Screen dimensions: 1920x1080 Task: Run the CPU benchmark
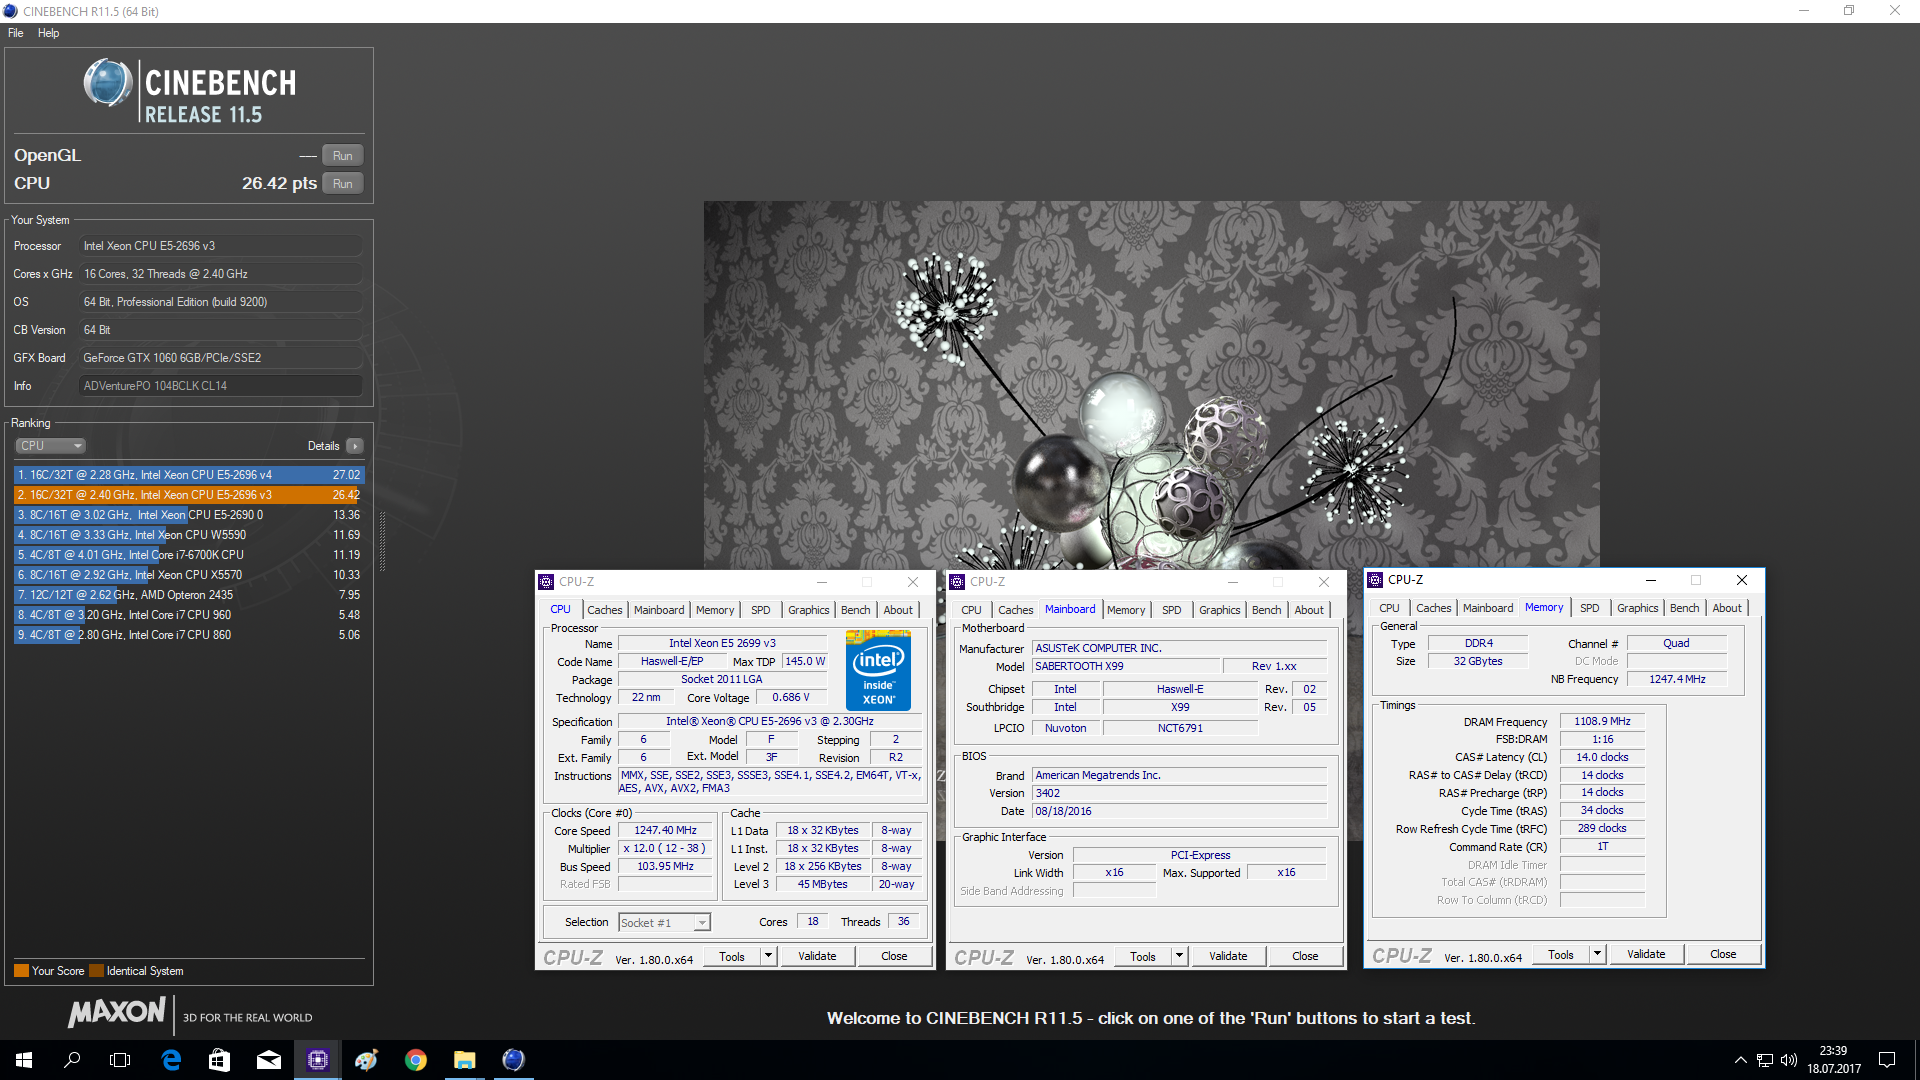342,184
